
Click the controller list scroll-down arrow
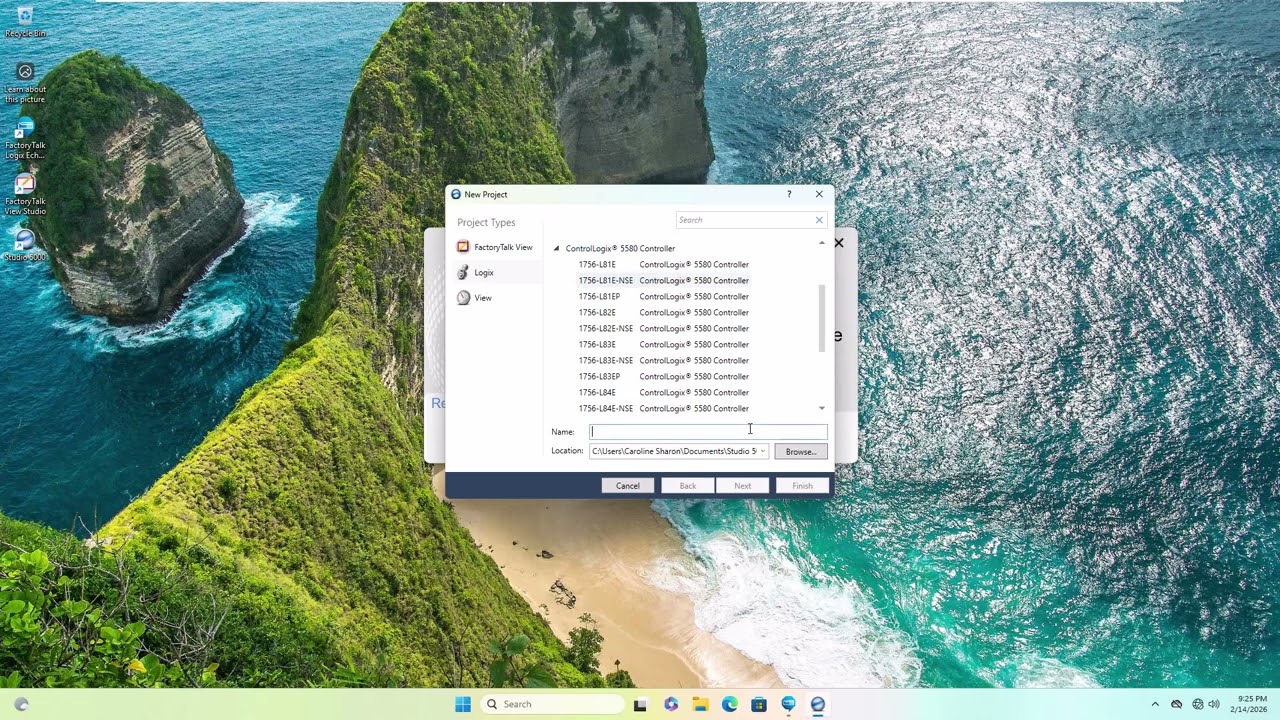pyautogui.click(x=822, y=408)
